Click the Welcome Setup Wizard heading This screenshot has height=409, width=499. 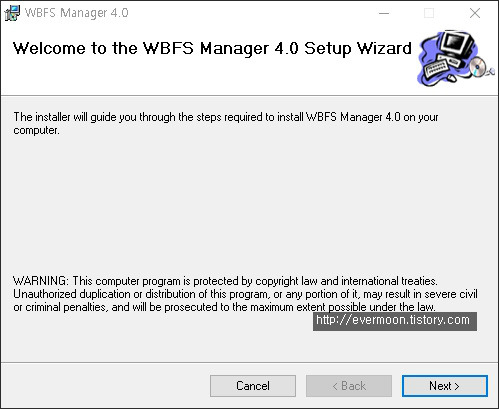(x=212, y=48)
